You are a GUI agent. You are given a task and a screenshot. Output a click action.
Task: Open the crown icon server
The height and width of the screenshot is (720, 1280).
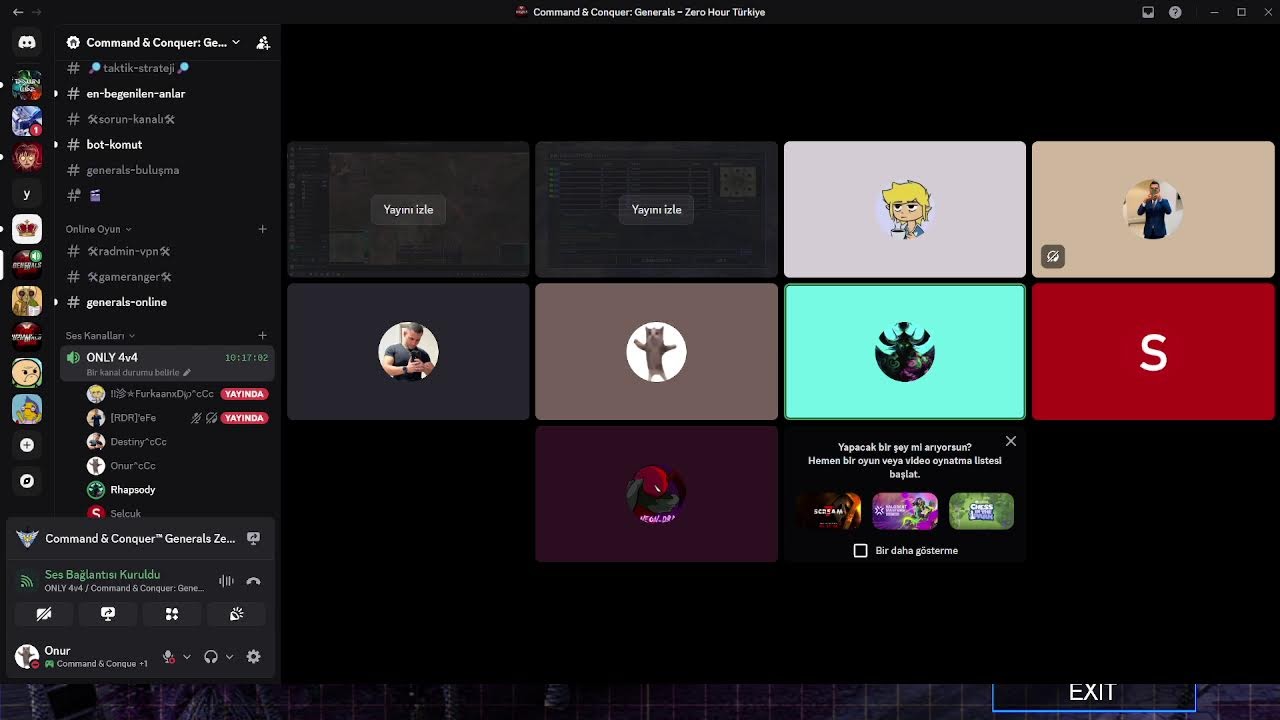(27, 229)
